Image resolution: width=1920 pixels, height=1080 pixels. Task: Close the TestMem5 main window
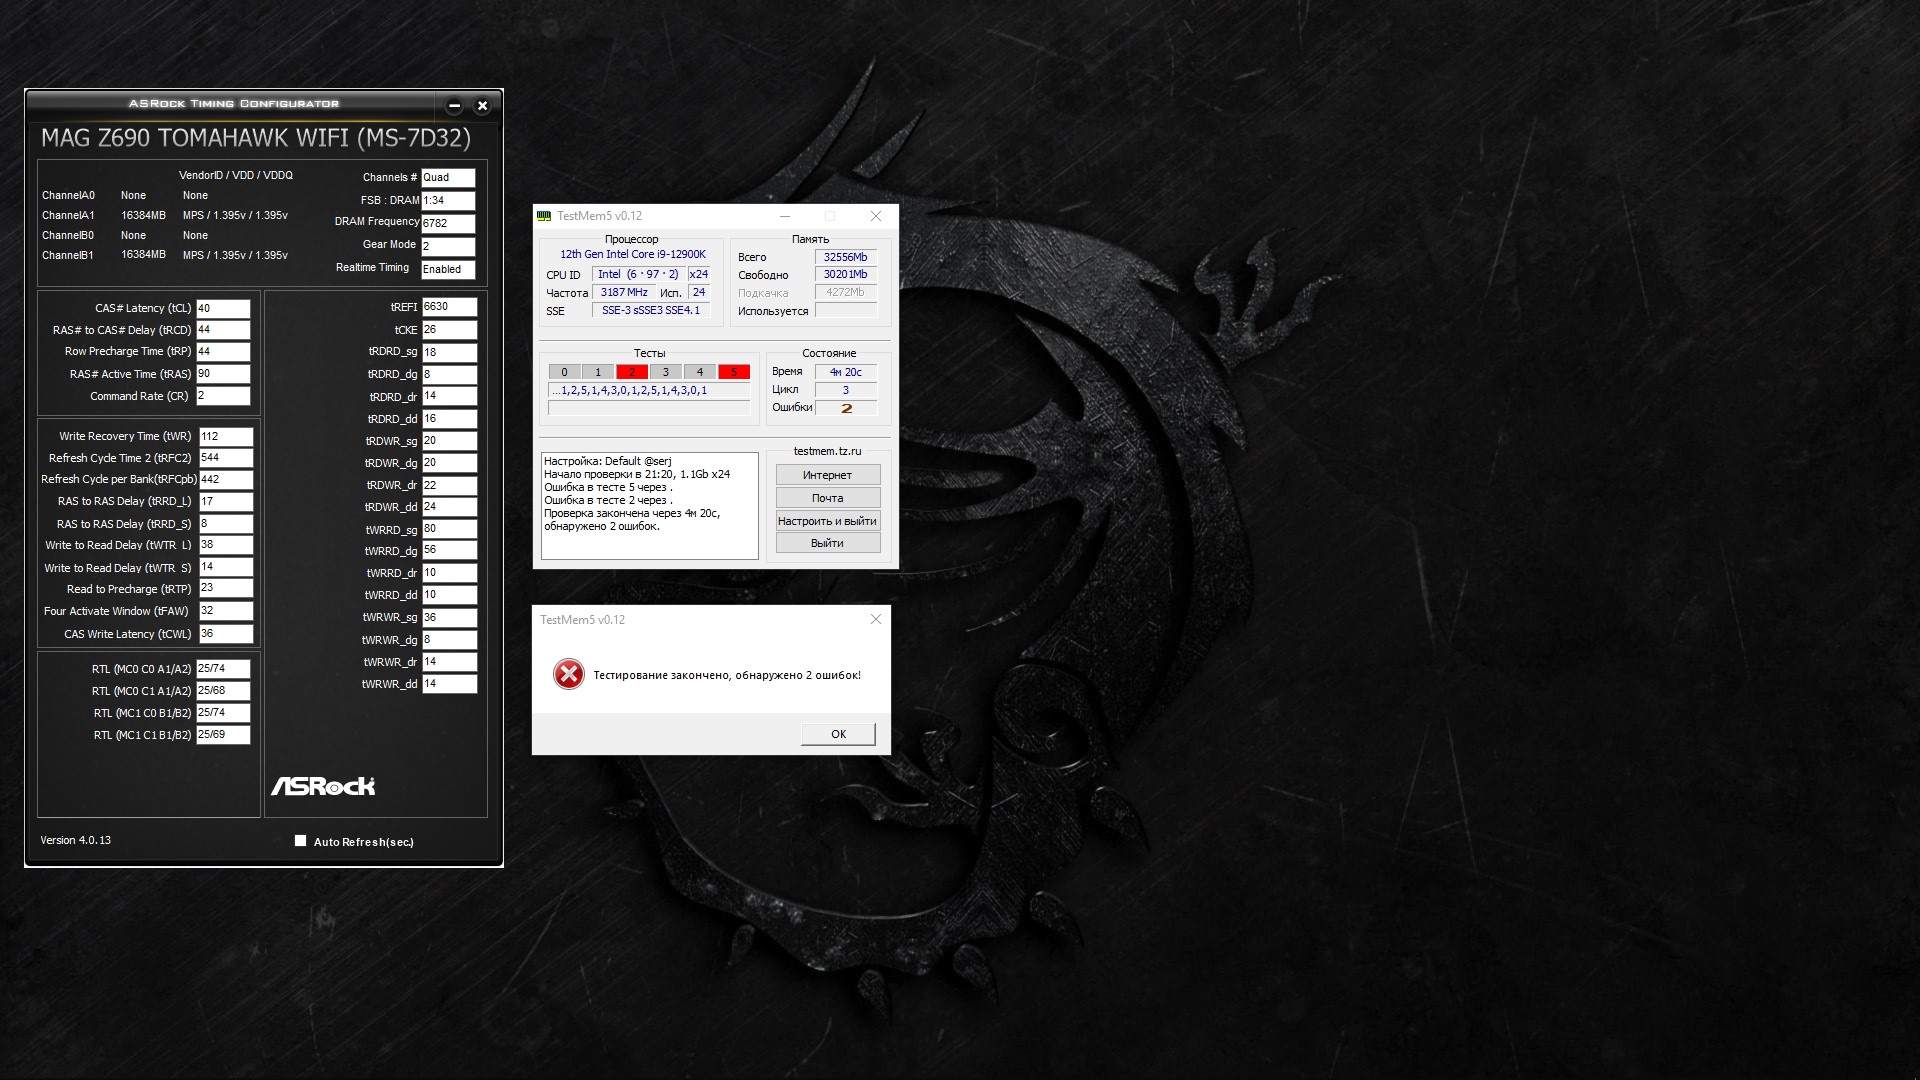875,216
